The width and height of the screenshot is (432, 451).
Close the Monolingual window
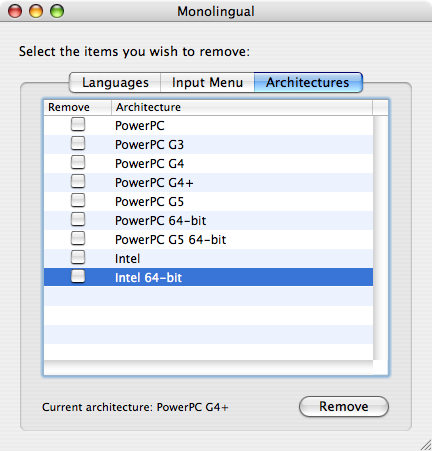tap(15, 11)
